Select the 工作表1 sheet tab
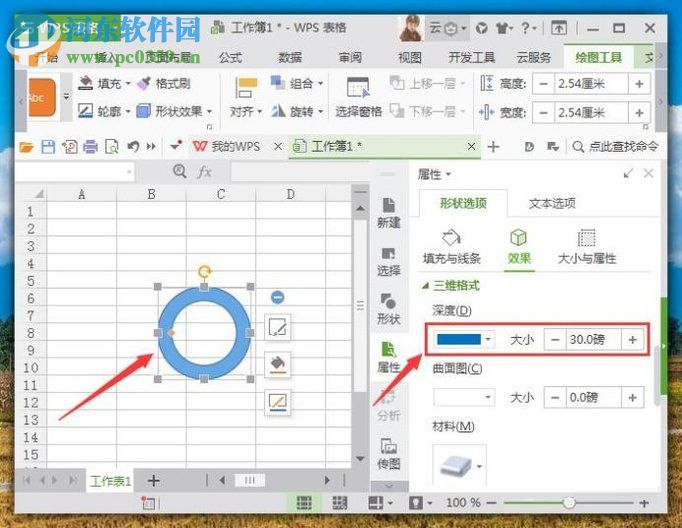 point(110,481)
